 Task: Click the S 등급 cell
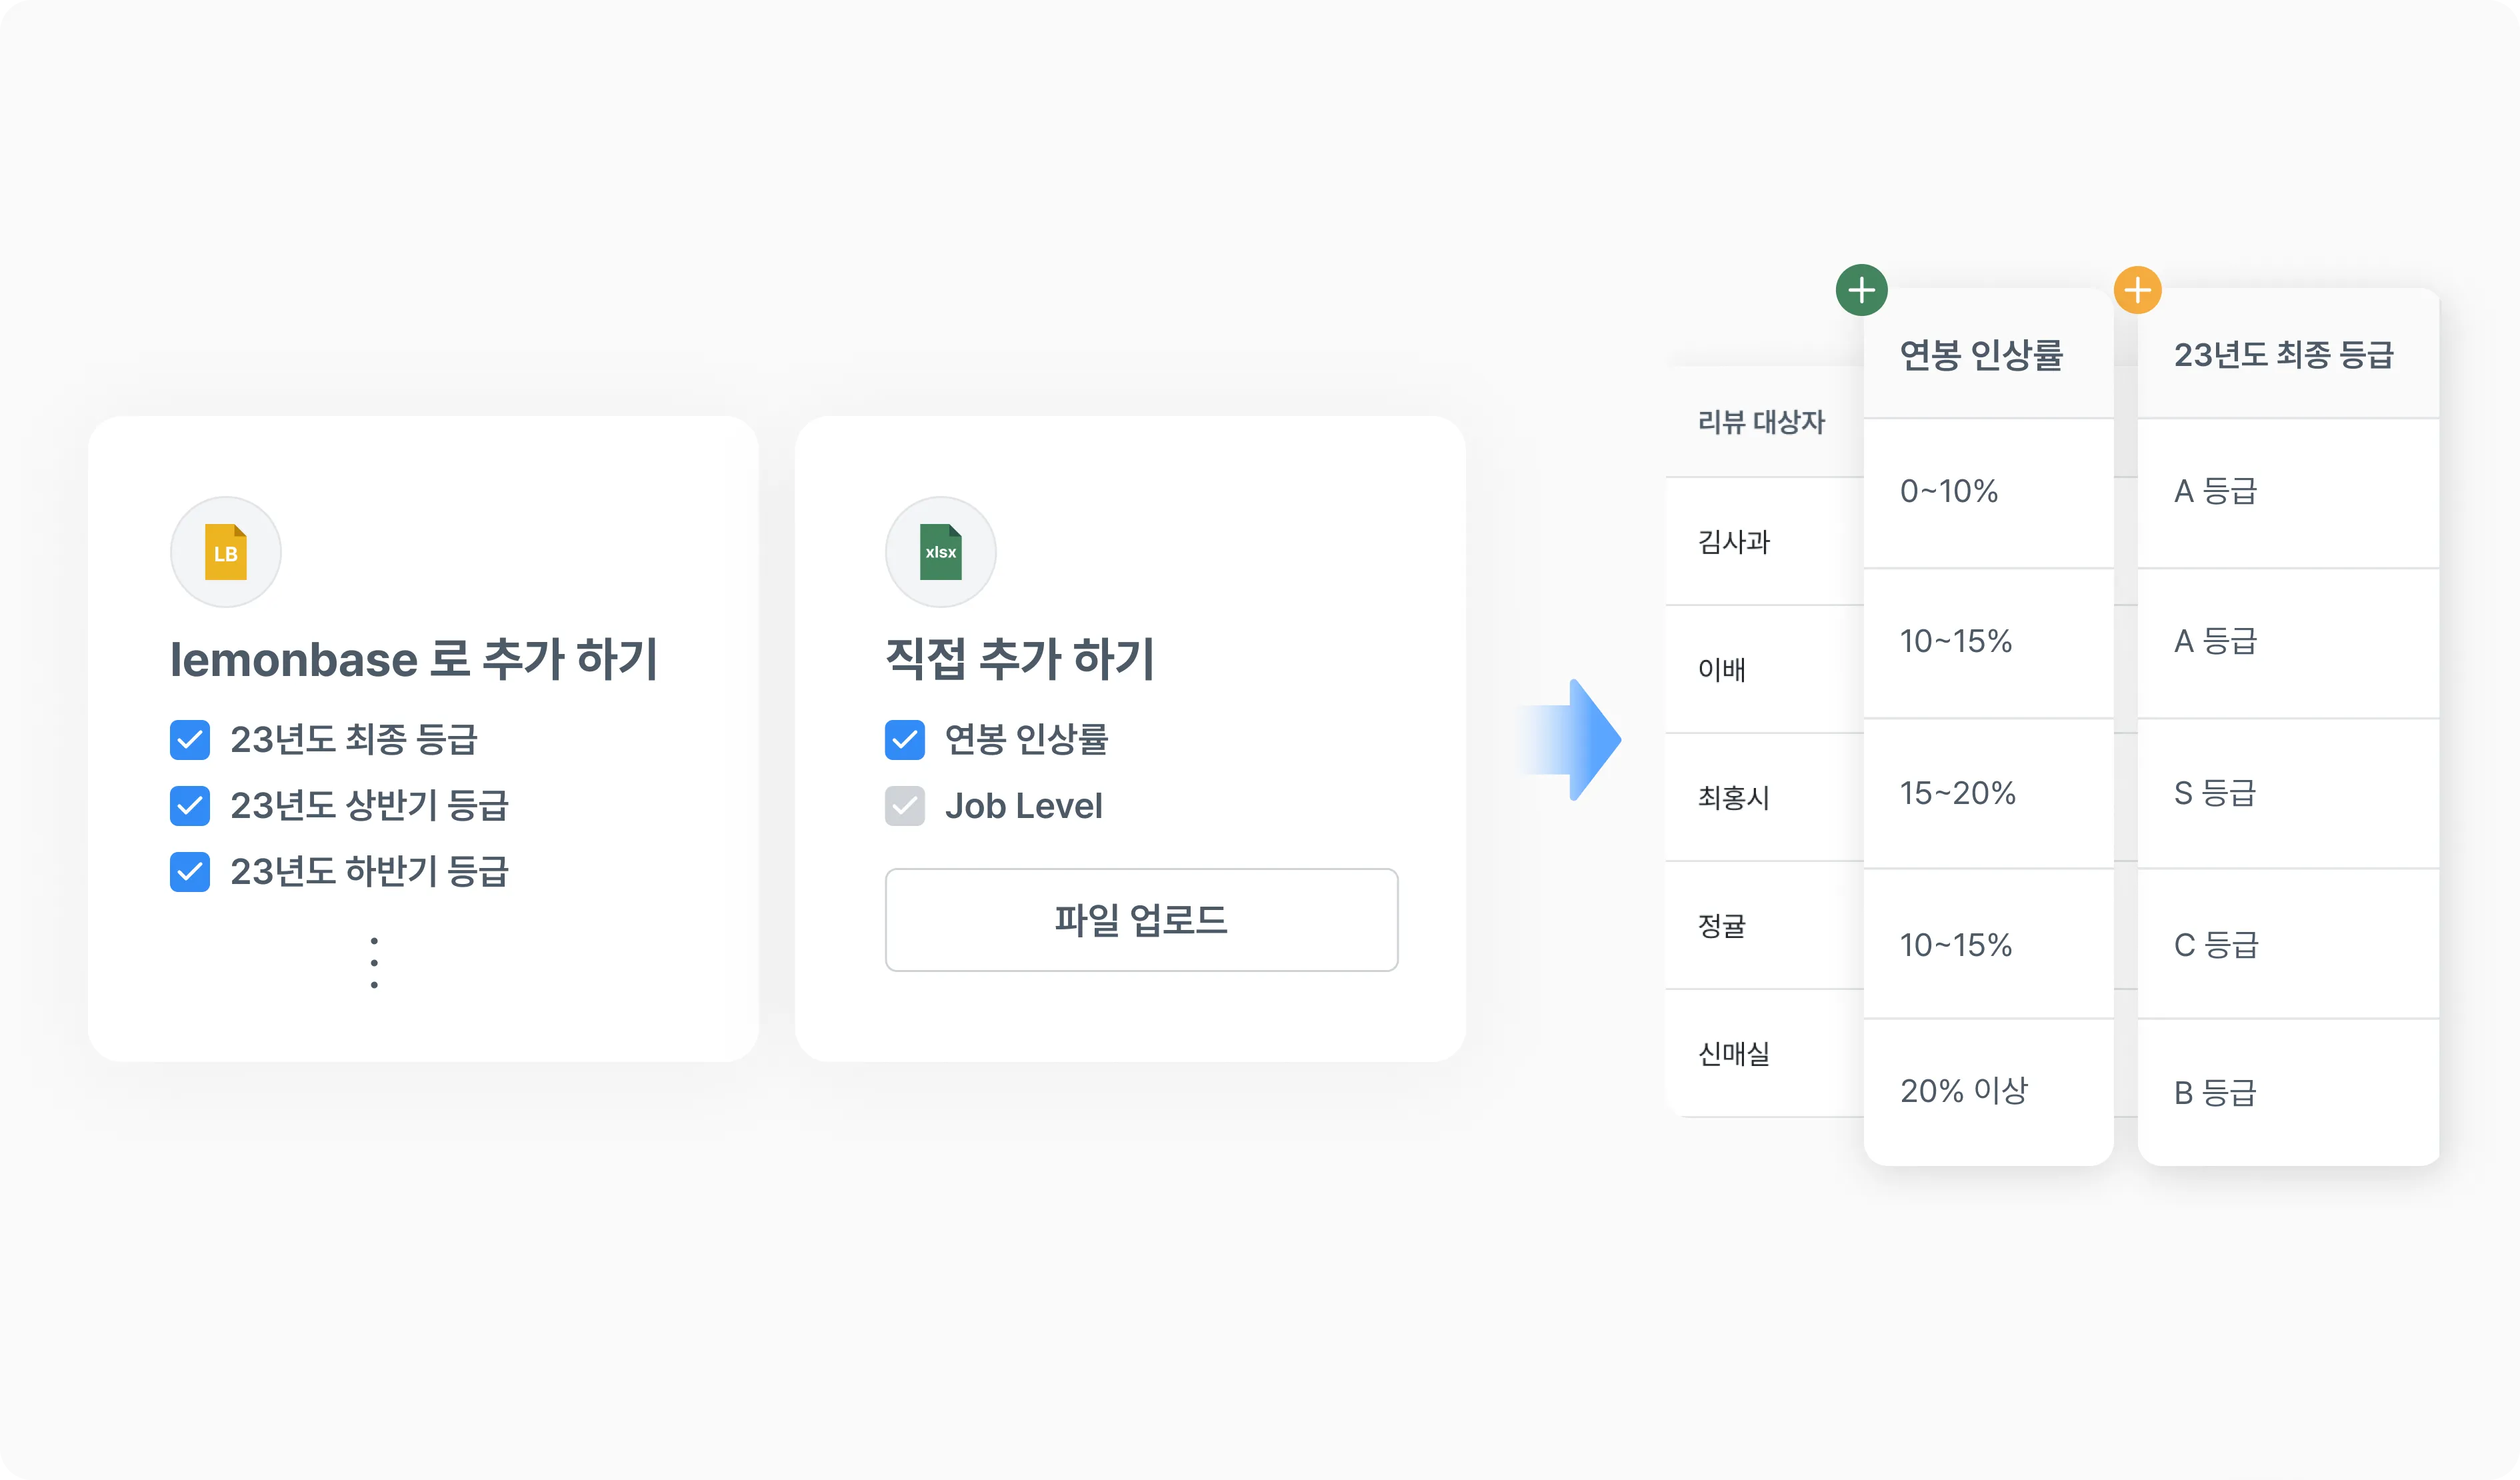(2288, 794)
